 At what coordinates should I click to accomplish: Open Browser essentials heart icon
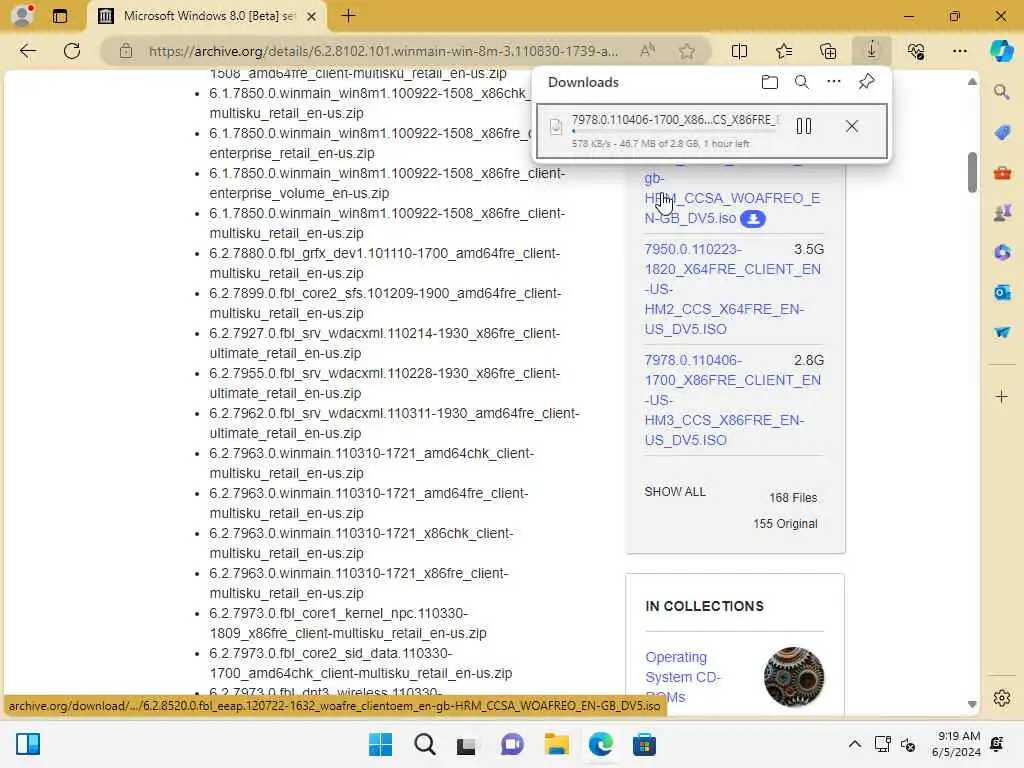point(916,51)
